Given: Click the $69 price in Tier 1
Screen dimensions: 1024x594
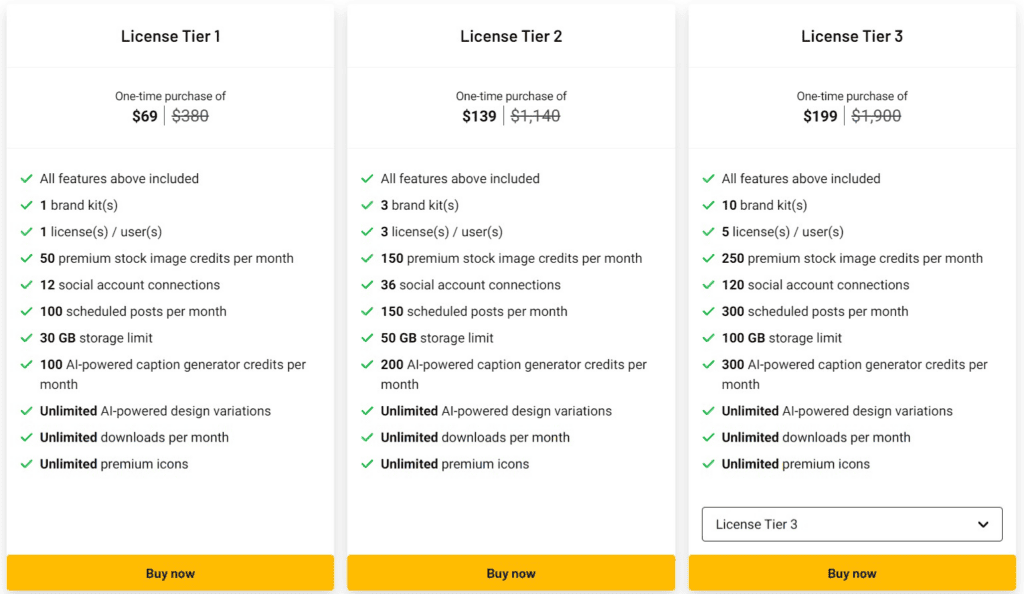Looking at the screenshot, I should 145,116.
